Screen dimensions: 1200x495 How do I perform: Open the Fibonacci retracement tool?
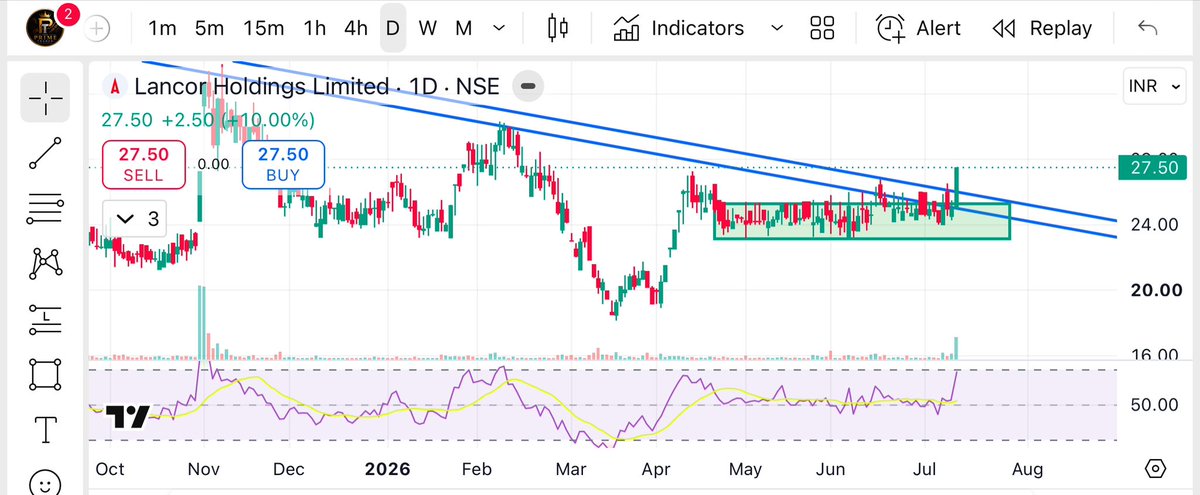pos(45,208)
